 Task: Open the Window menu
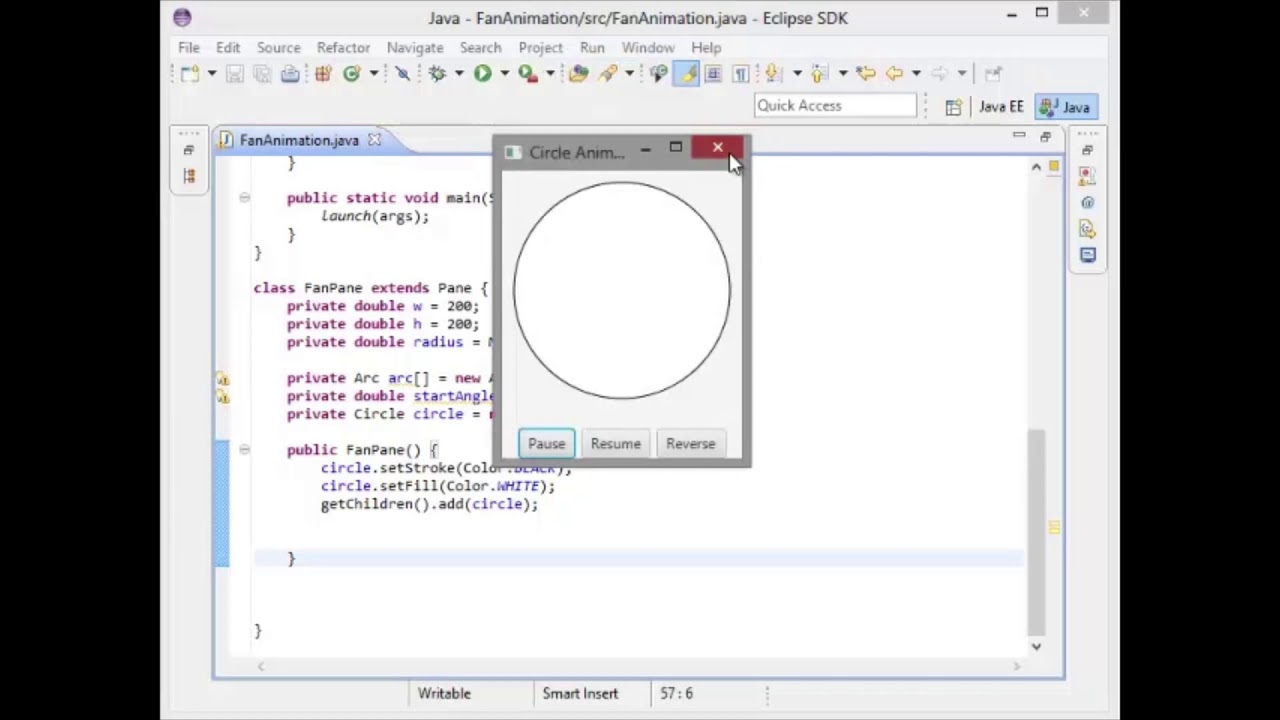point(648,47)
